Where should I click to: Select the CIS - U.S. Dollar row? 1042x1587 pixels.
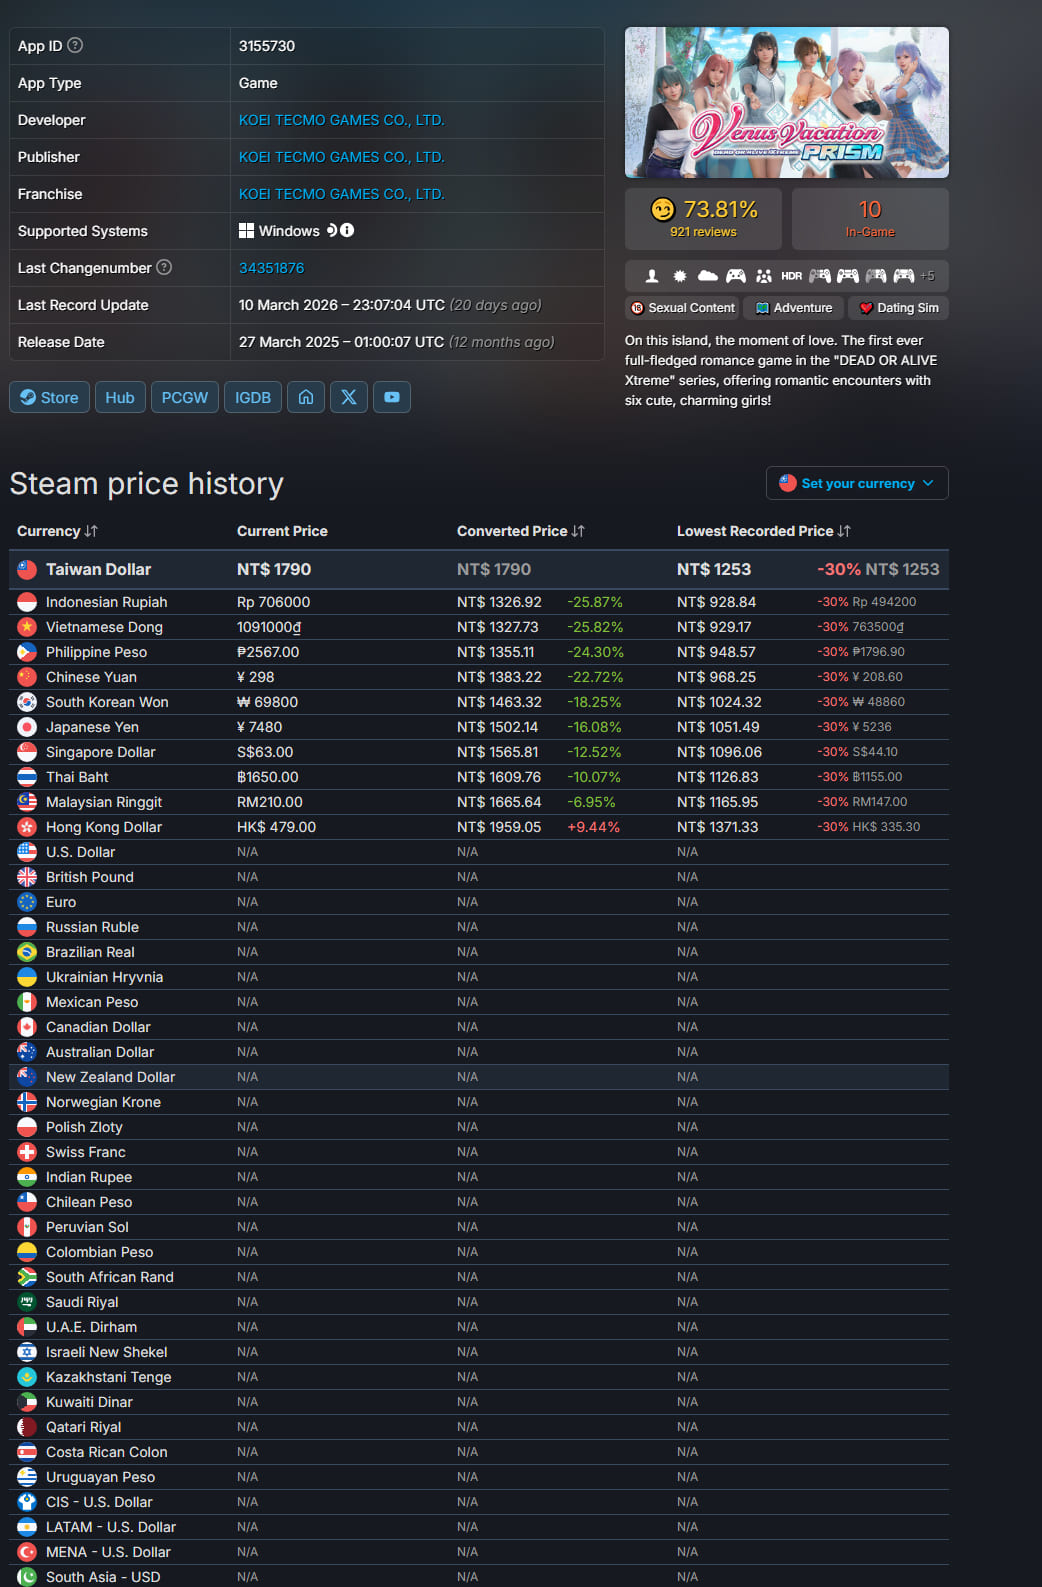point(479,1502)
